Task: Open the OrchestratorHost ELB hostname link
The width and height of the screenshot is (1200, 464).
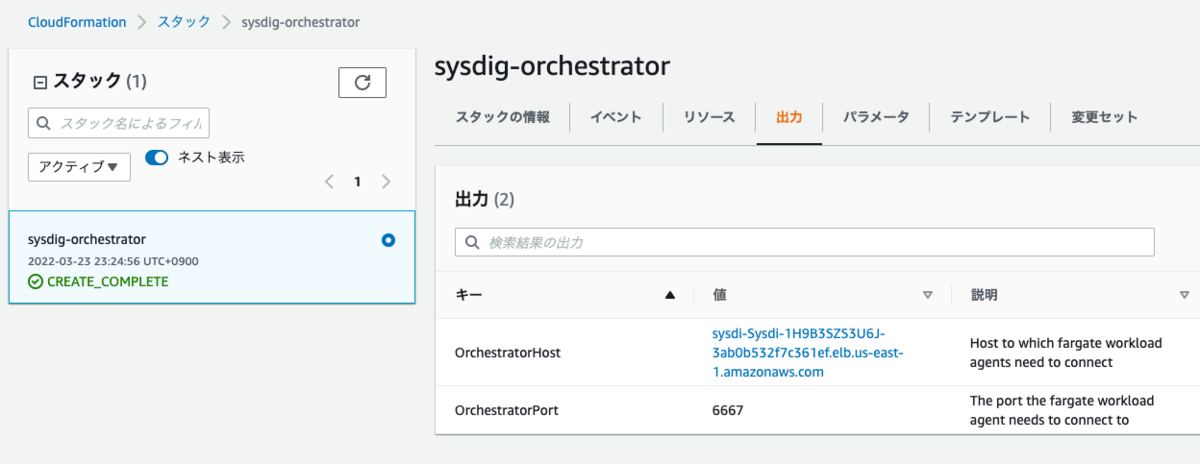Action: click(x=808, y=352)
